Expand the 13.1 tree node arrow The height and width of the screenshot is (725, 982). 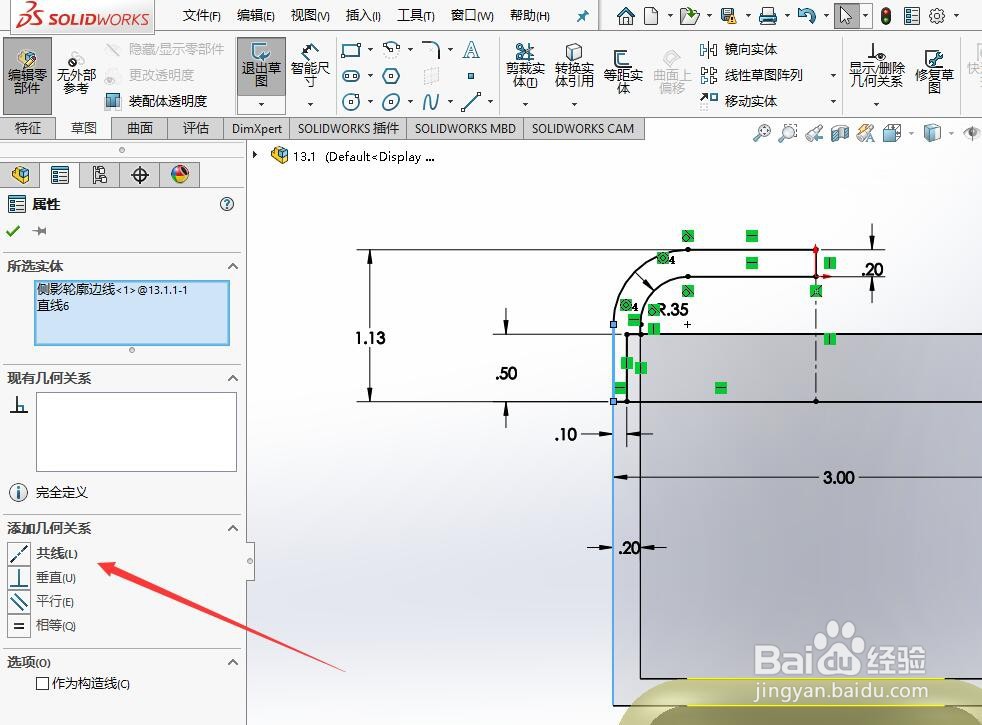[255, 154]
